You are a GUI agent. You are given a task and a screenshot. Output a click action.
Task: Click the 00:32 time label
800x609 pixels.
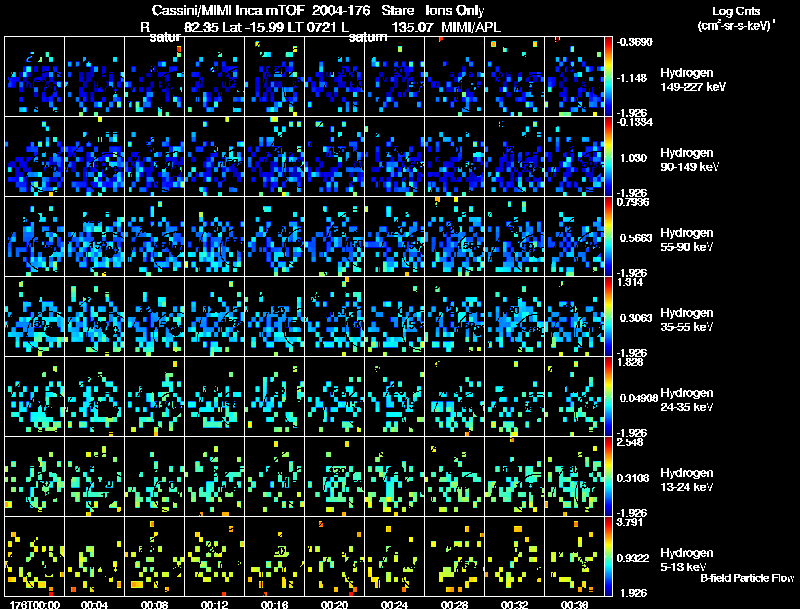pyautogui.click(x=514, y=605)
